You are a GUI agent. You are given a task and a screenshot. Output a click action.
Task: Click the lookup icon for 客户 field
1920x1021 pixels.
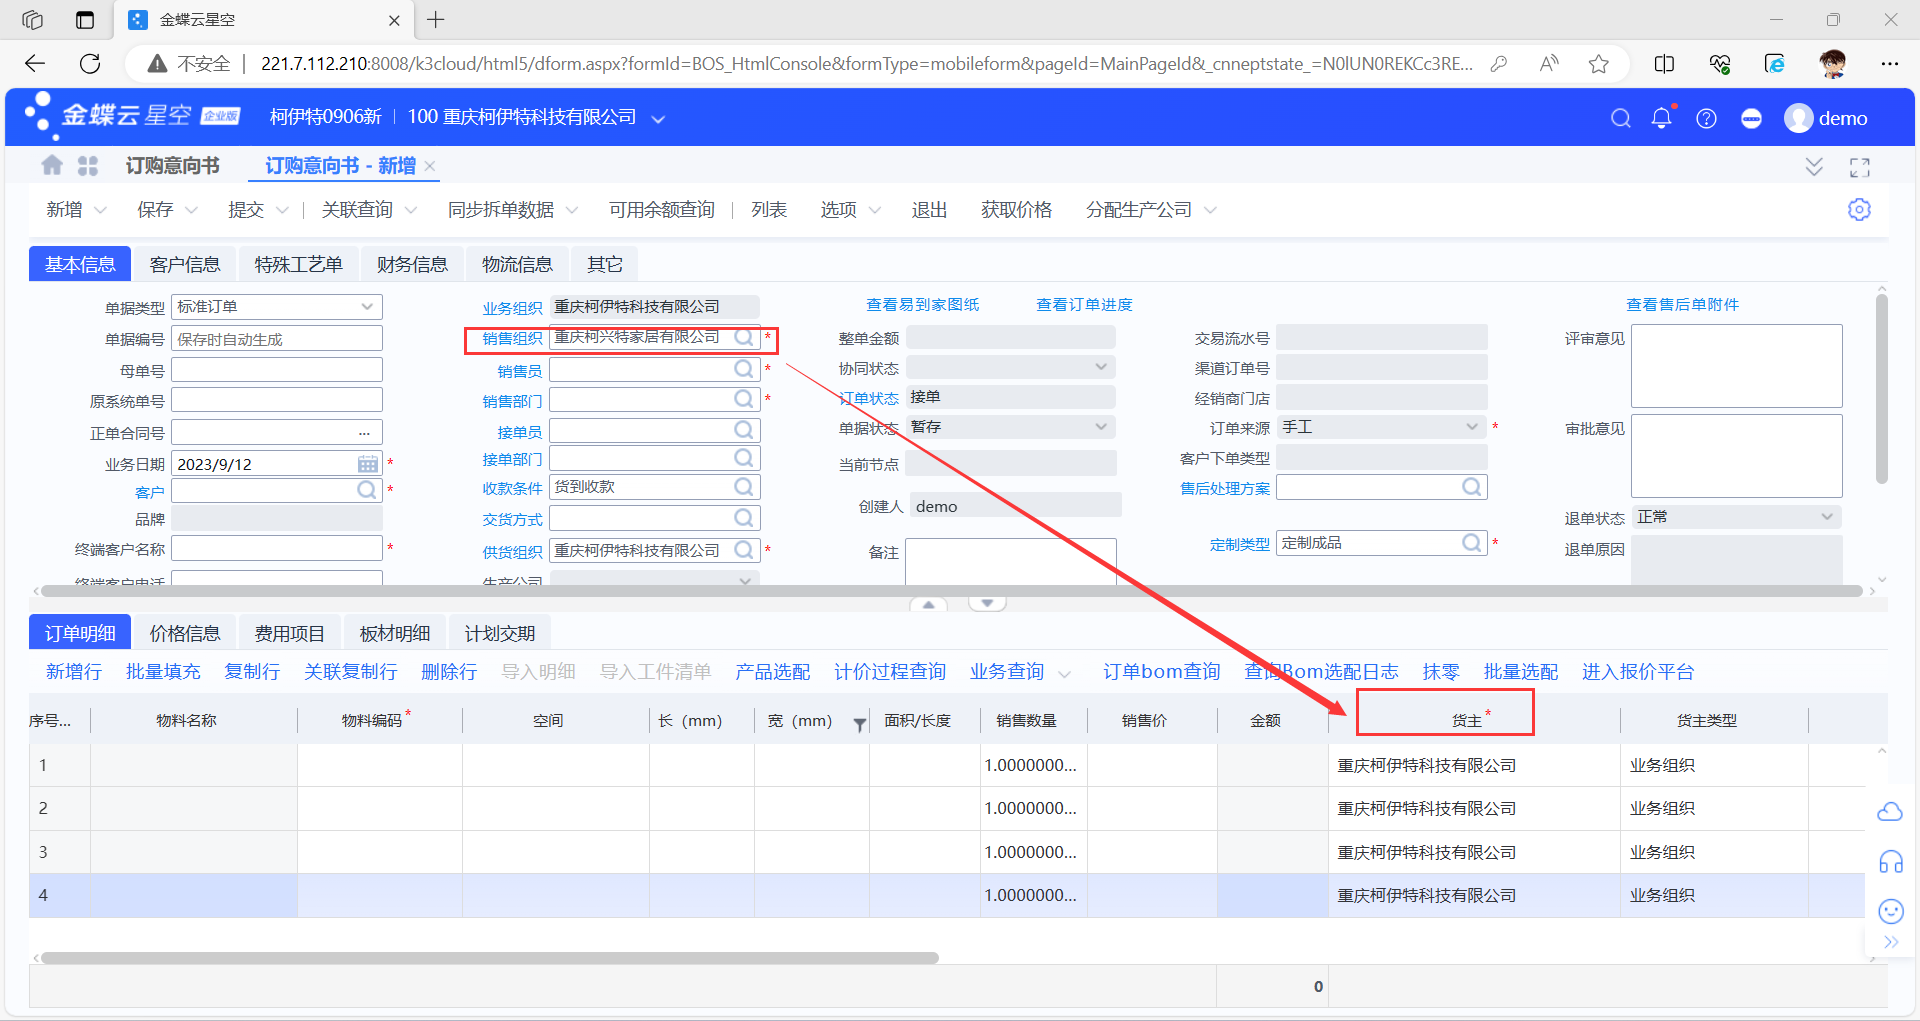[367, 490]
